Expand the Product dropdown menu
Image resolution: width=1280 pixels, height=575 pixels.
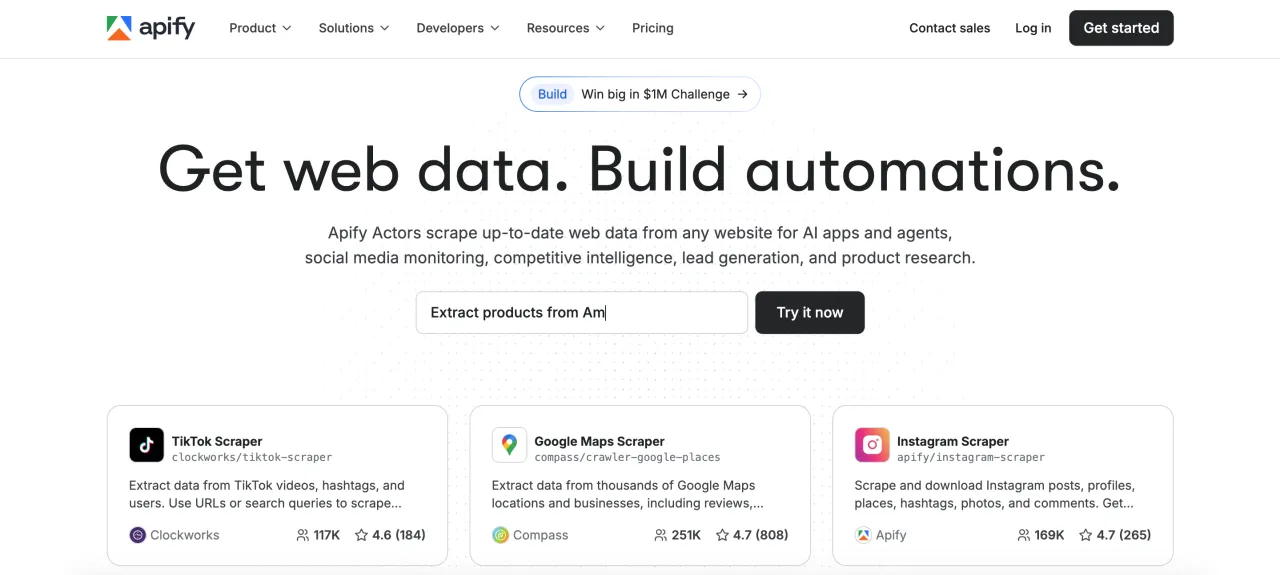click(260, 28)
